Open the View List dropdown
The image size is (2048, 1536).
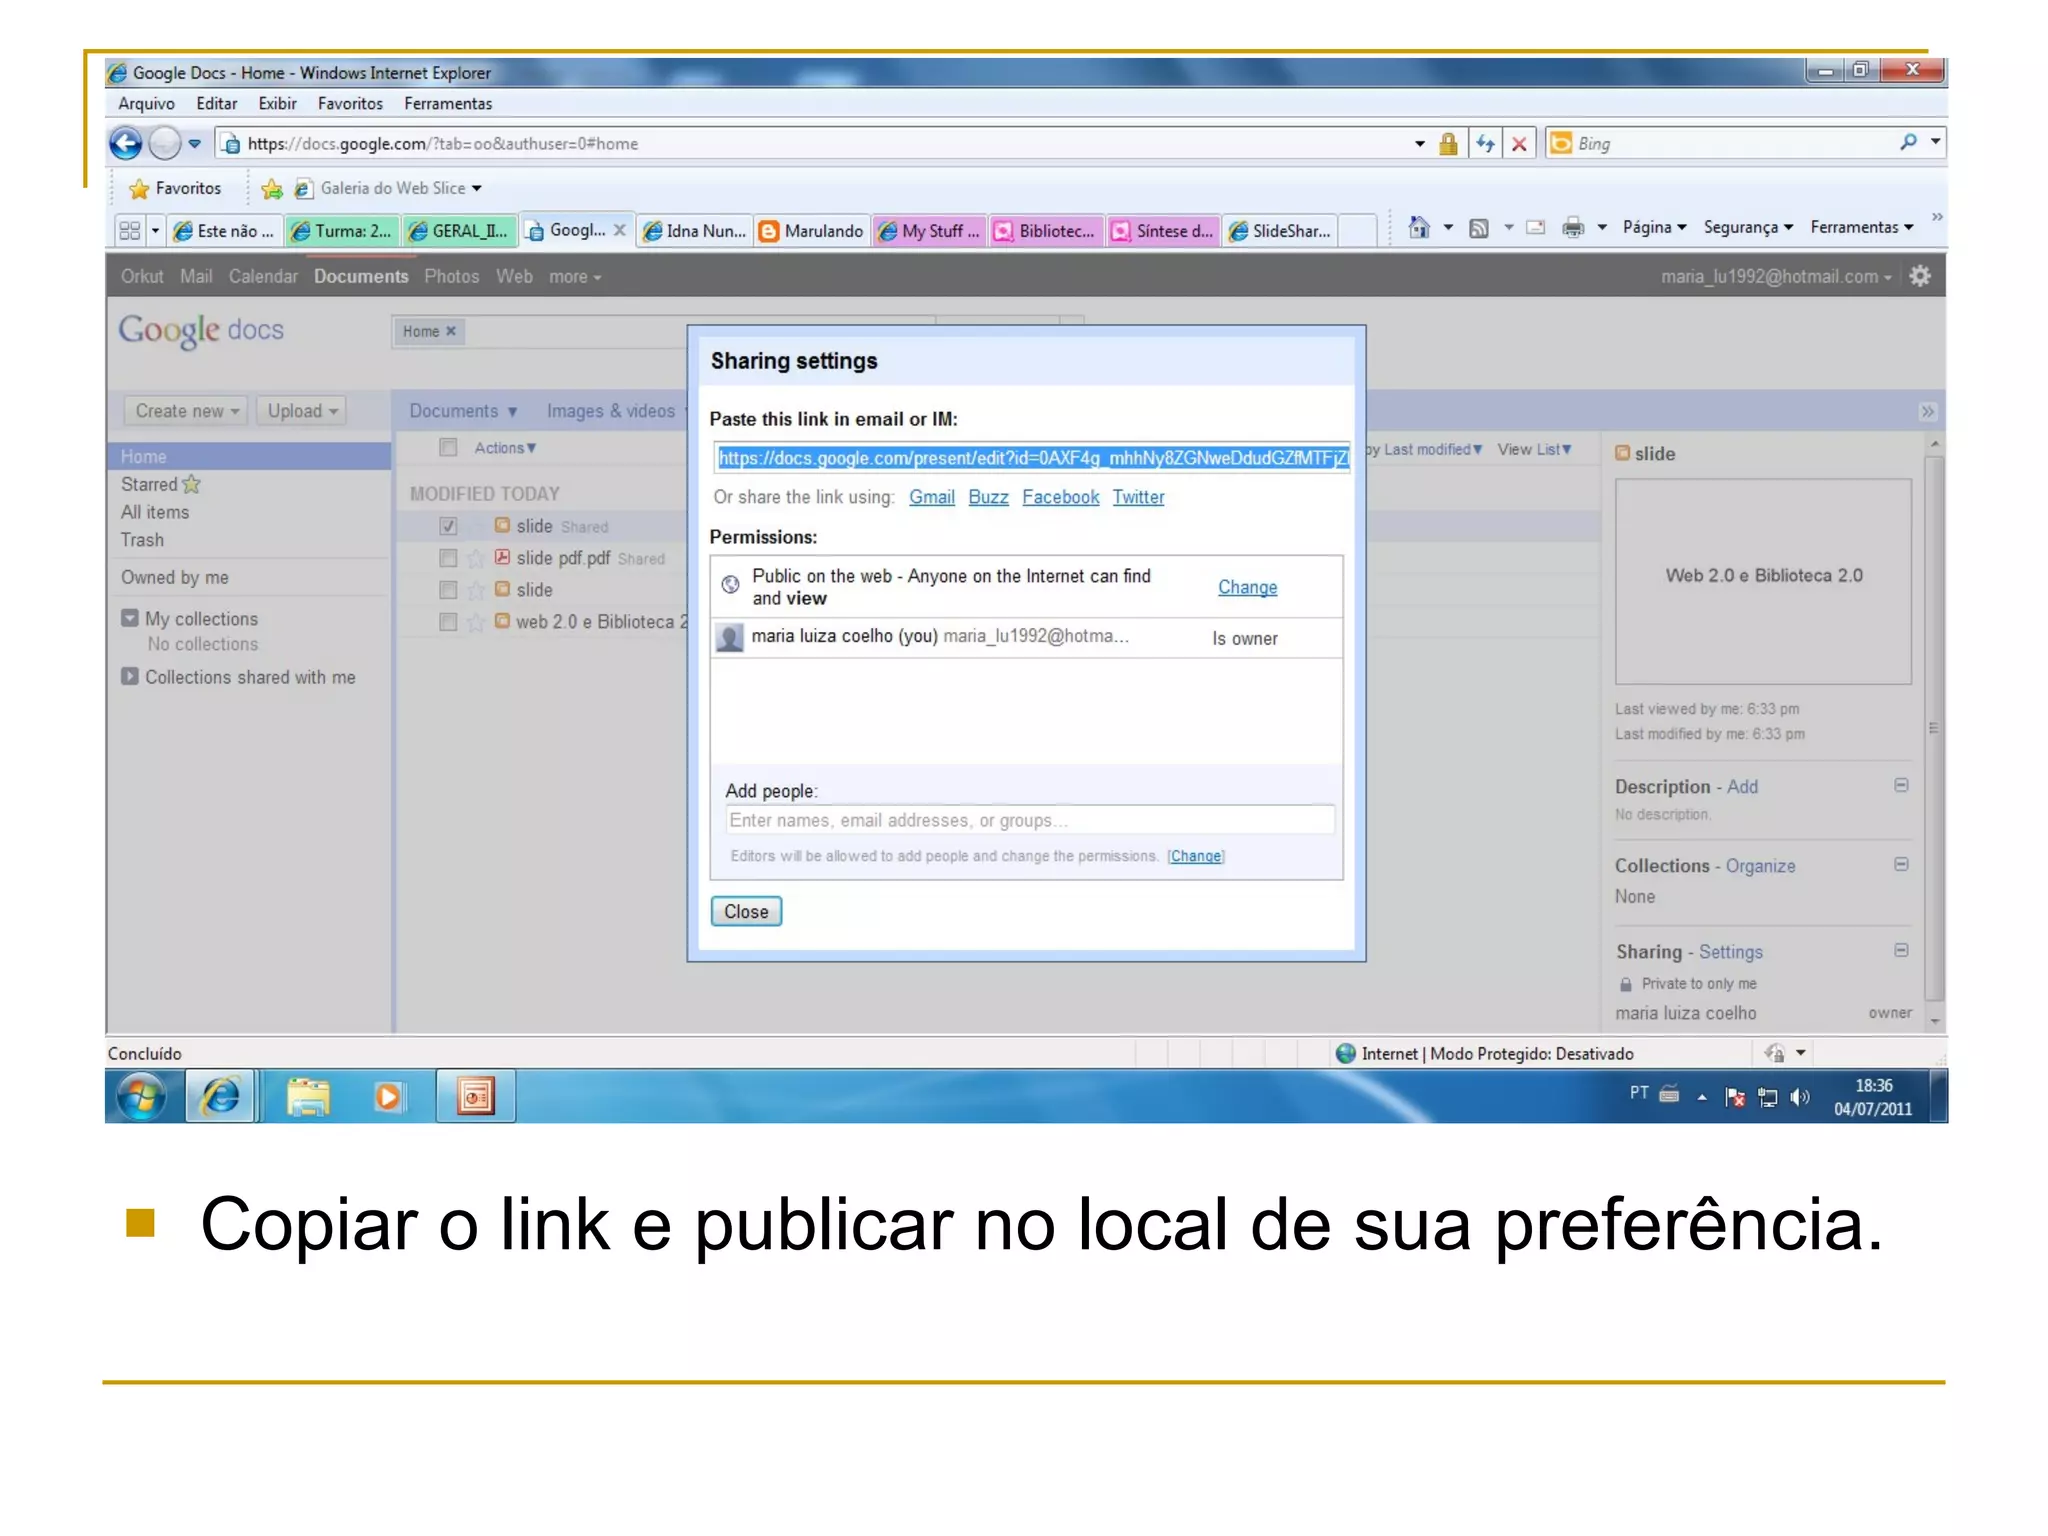pos(1534,450)
